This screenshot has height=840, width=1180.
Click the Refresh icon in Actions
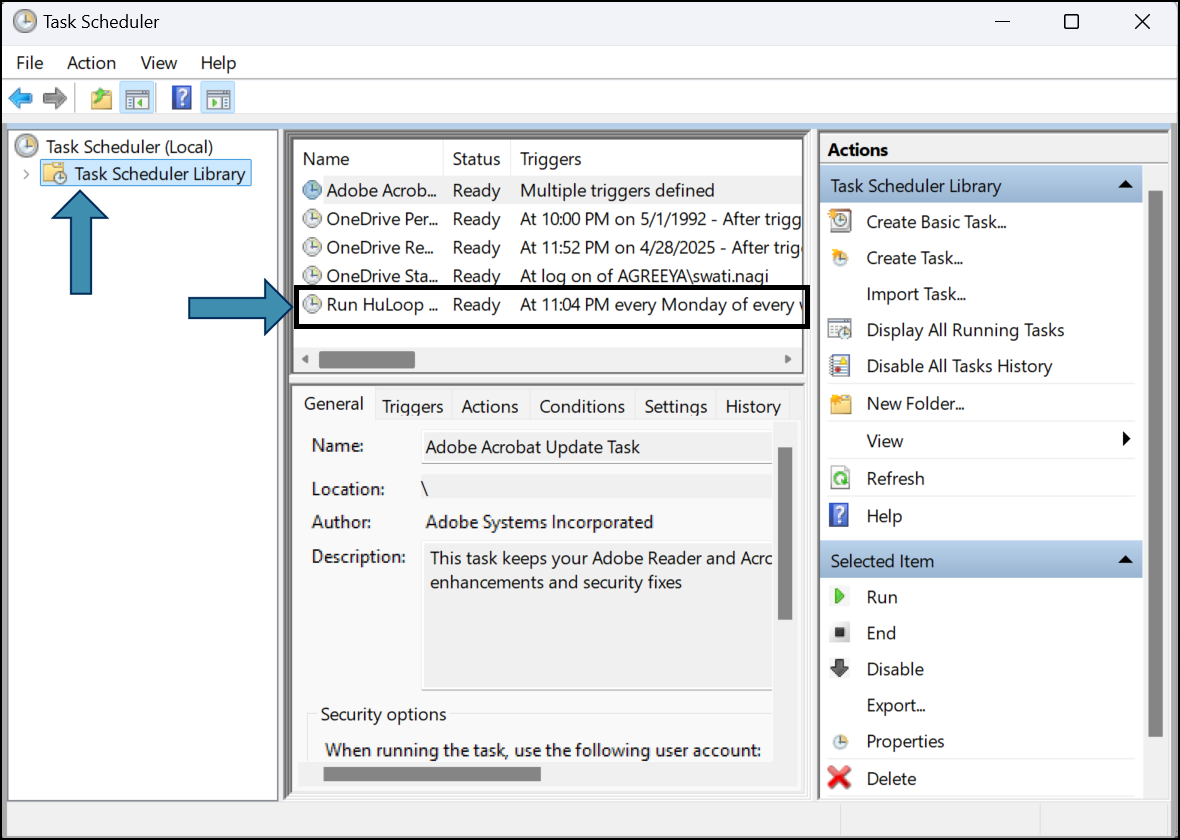coord(840,478)
